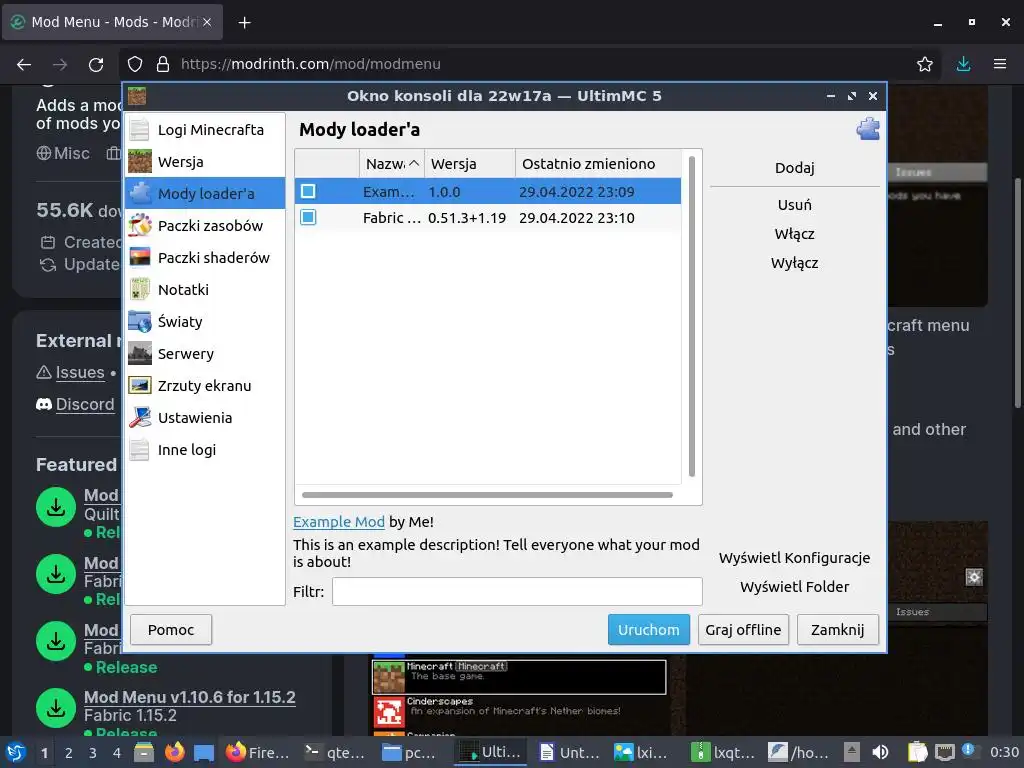
Task: Open Serwery servers icon
Action: pos(139,353)
